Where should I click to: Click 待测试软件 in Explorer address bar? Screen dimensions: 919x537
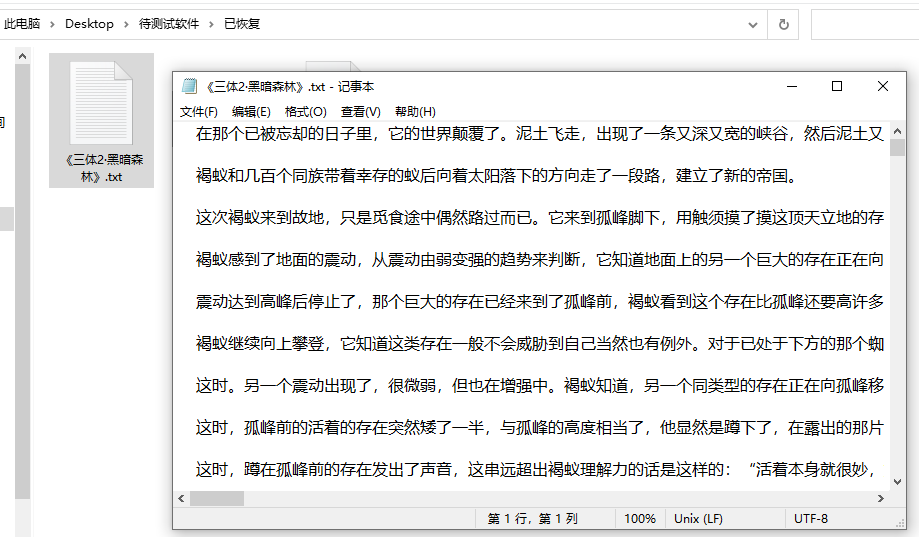pos(169,24)
